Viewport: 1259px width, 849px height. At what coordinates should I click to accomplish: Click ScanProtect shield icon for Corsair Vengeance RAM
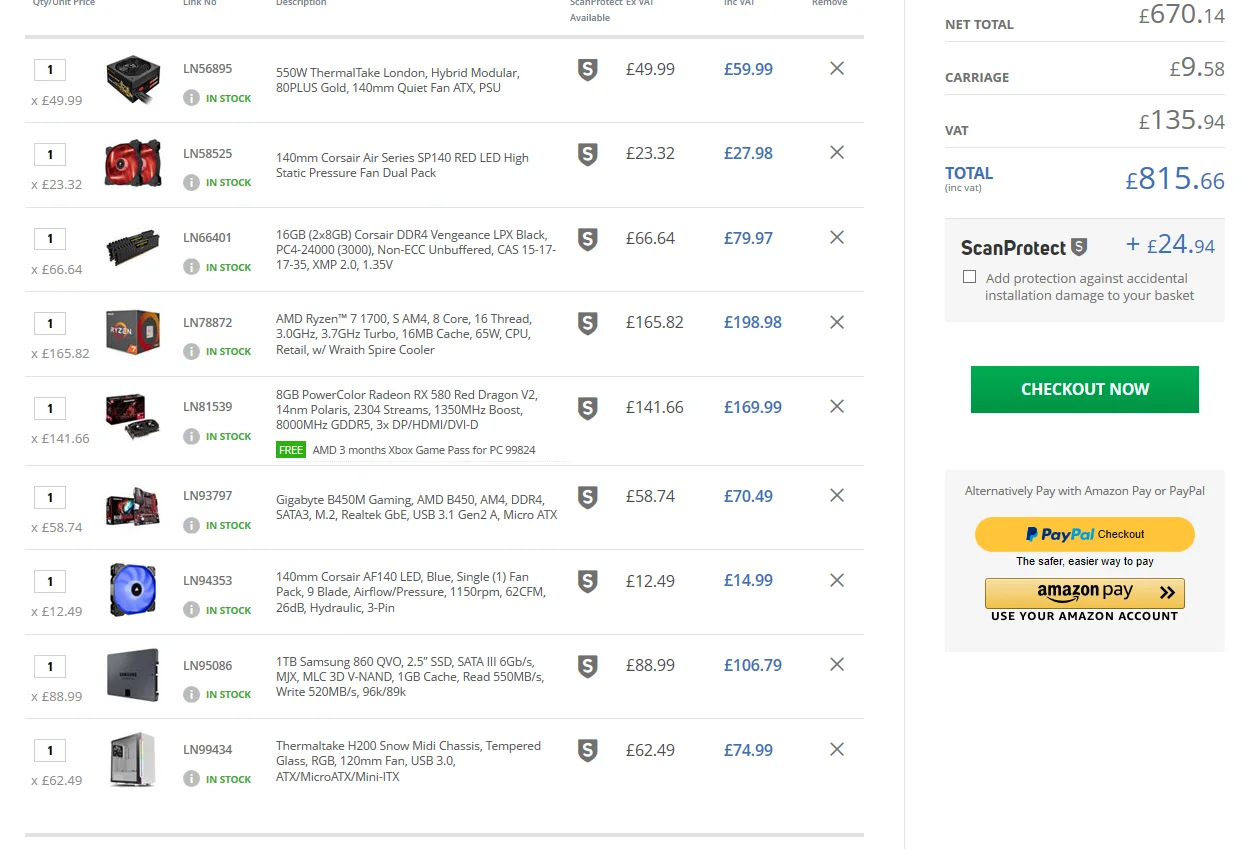[x=588, y=239]
